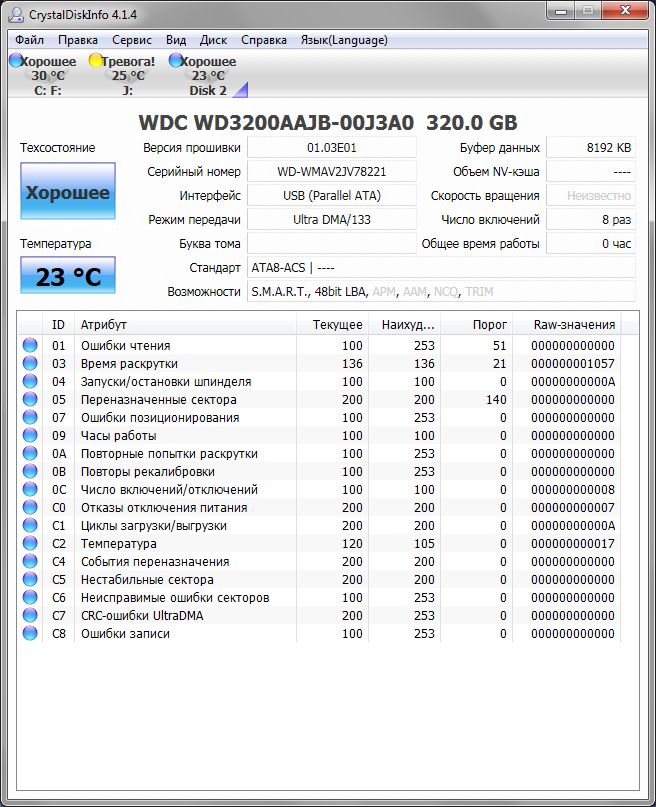Switch to the Disk 2 label
This screenshot has height=807, width=656.
tap(208, 91)
